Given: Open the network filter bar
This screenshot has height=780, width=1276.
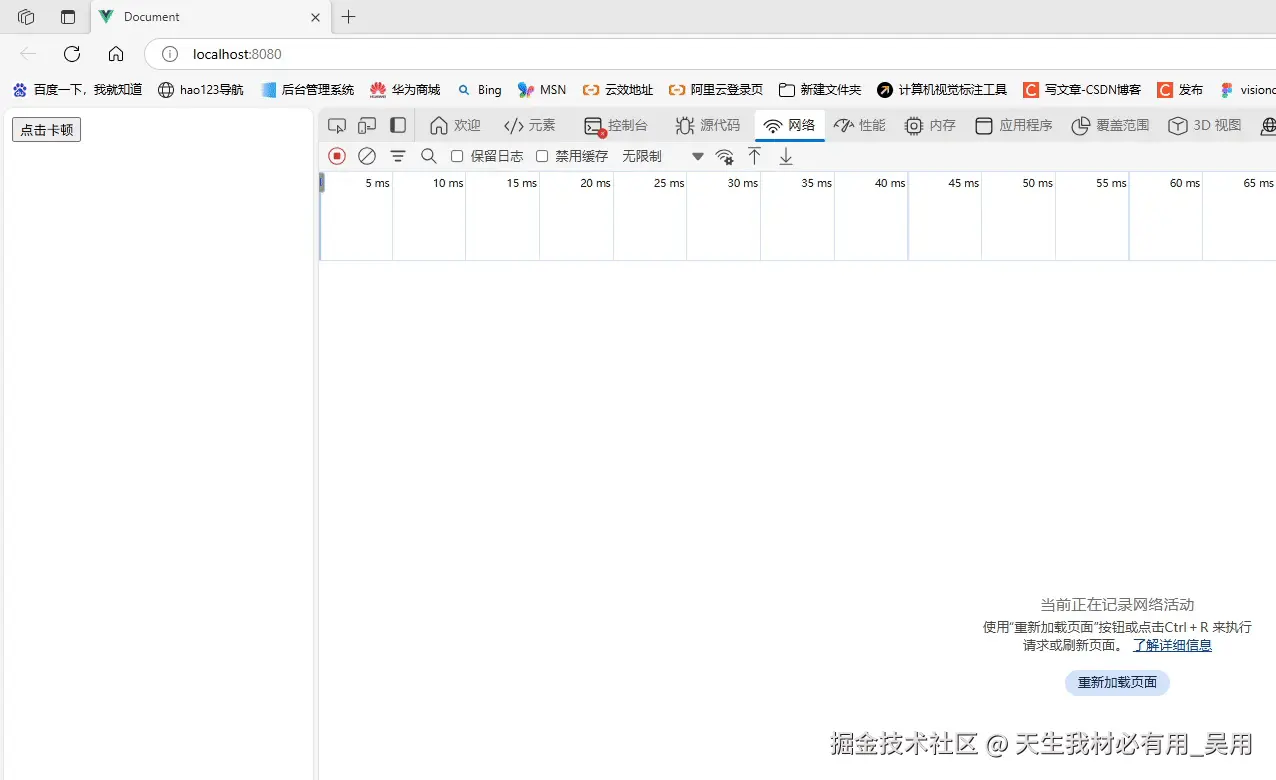Looking at the screenshot, I should (x=398, y=156).
